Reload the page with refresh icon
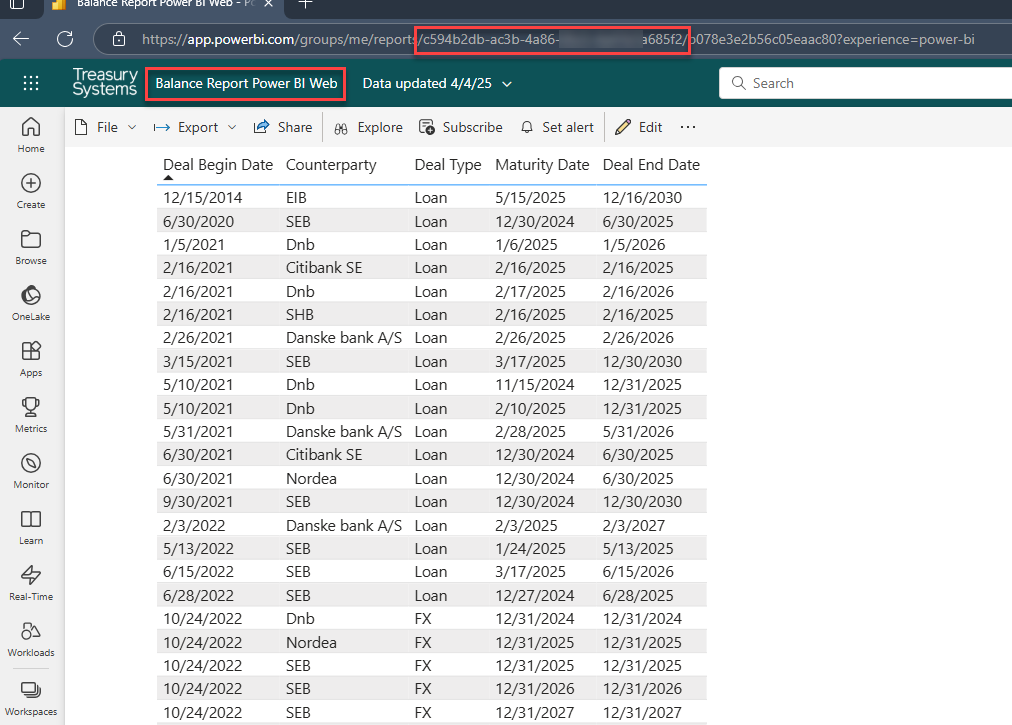The height and width of the screenshot is (725, 1012). tap(65, 39)
